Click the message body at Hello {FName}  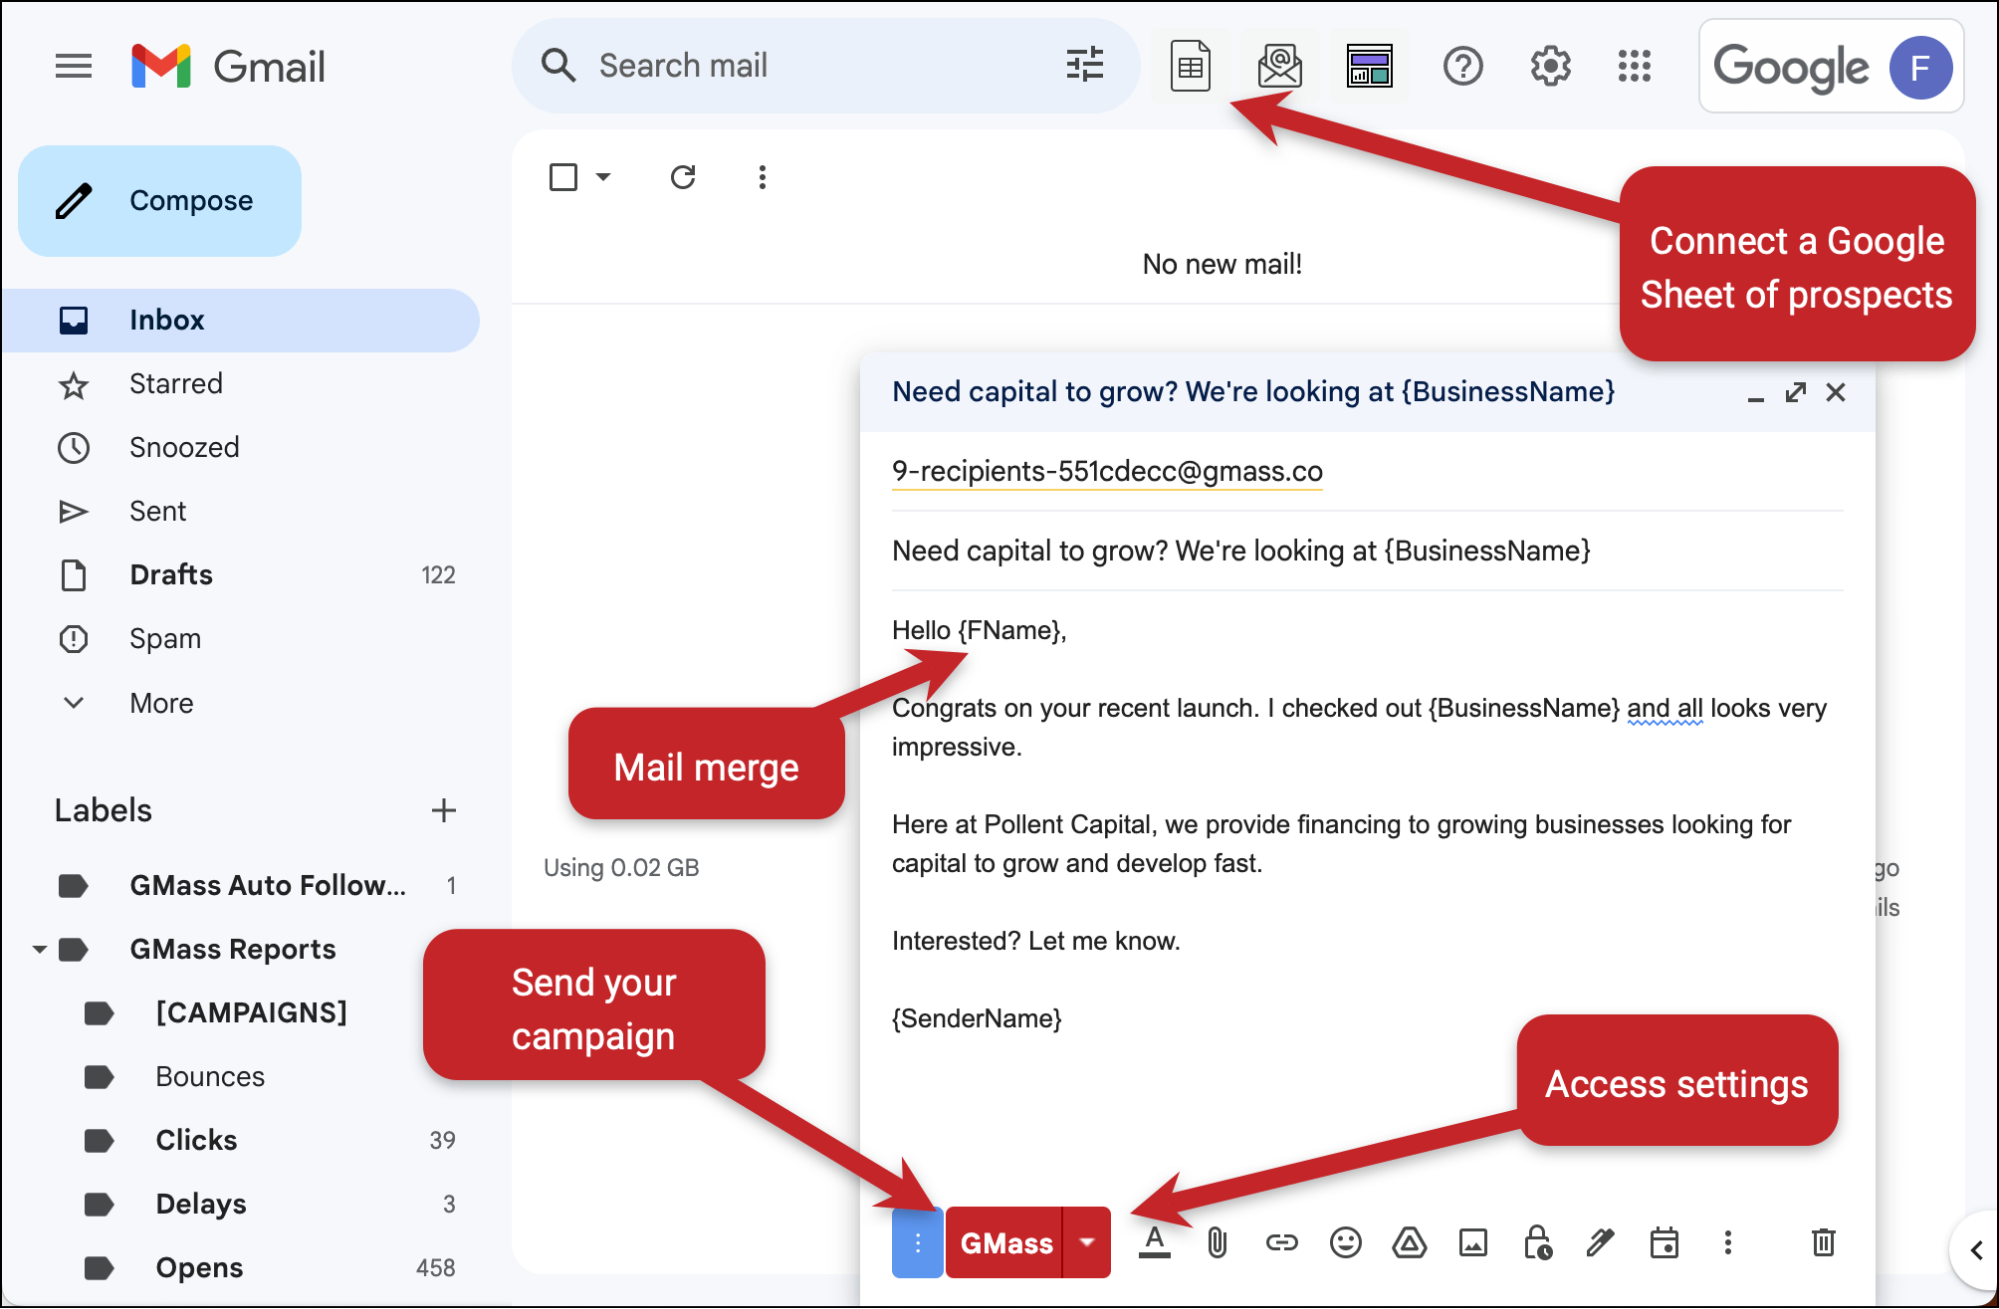tap(979, 630)
